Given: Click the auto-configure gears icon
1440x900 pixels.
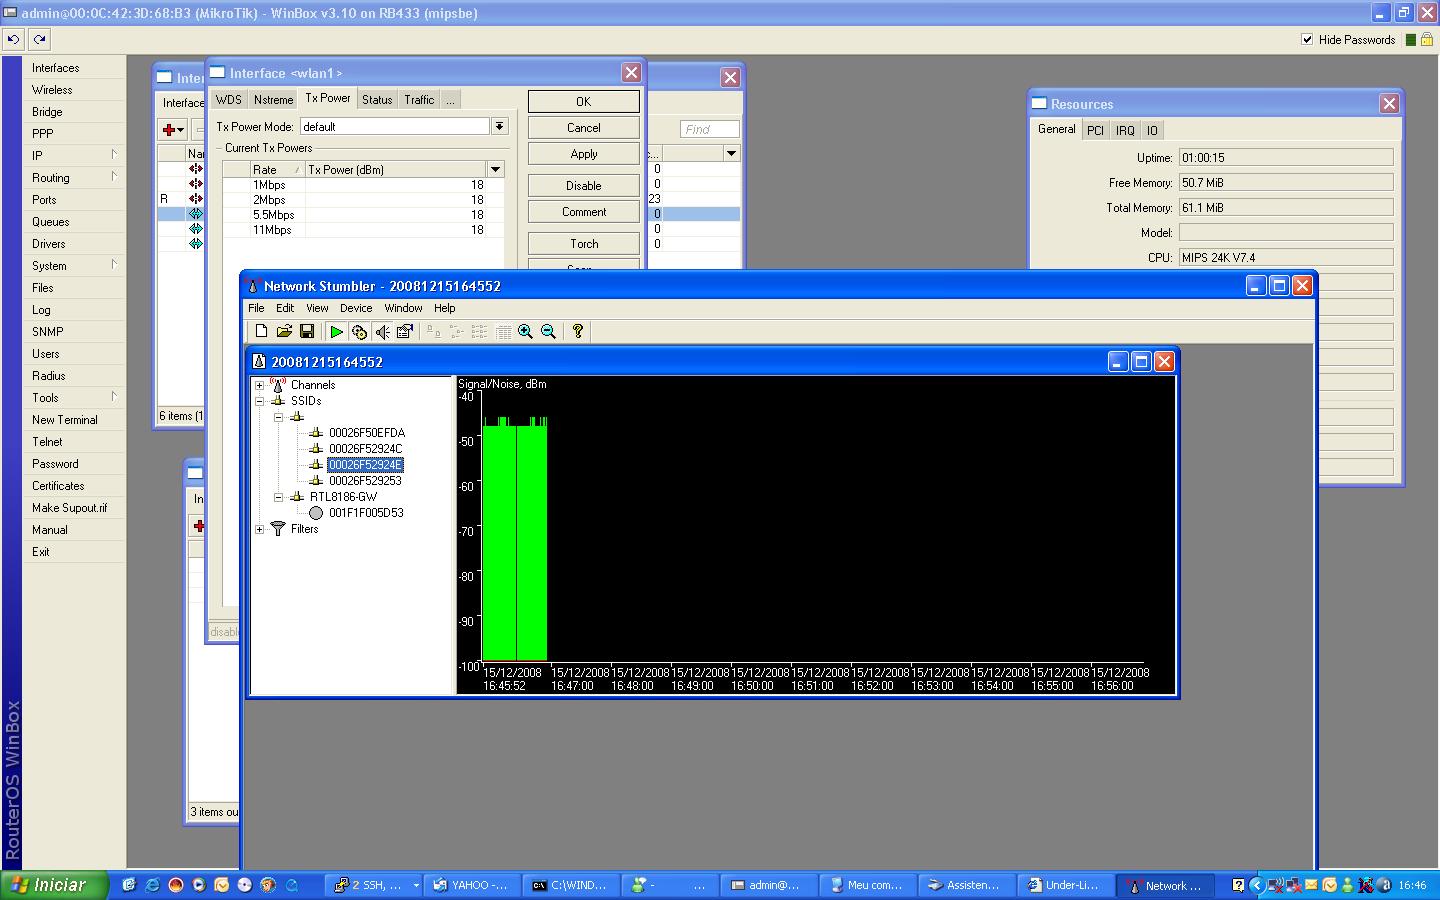Looking at the screenshot, I should click(359, 332).
